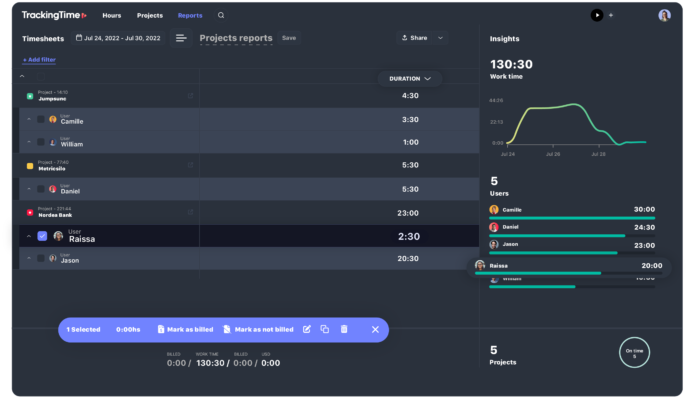This screenshot has width=686, height=400.
Task: Close the selection action bar
Action: click(375, 330)
